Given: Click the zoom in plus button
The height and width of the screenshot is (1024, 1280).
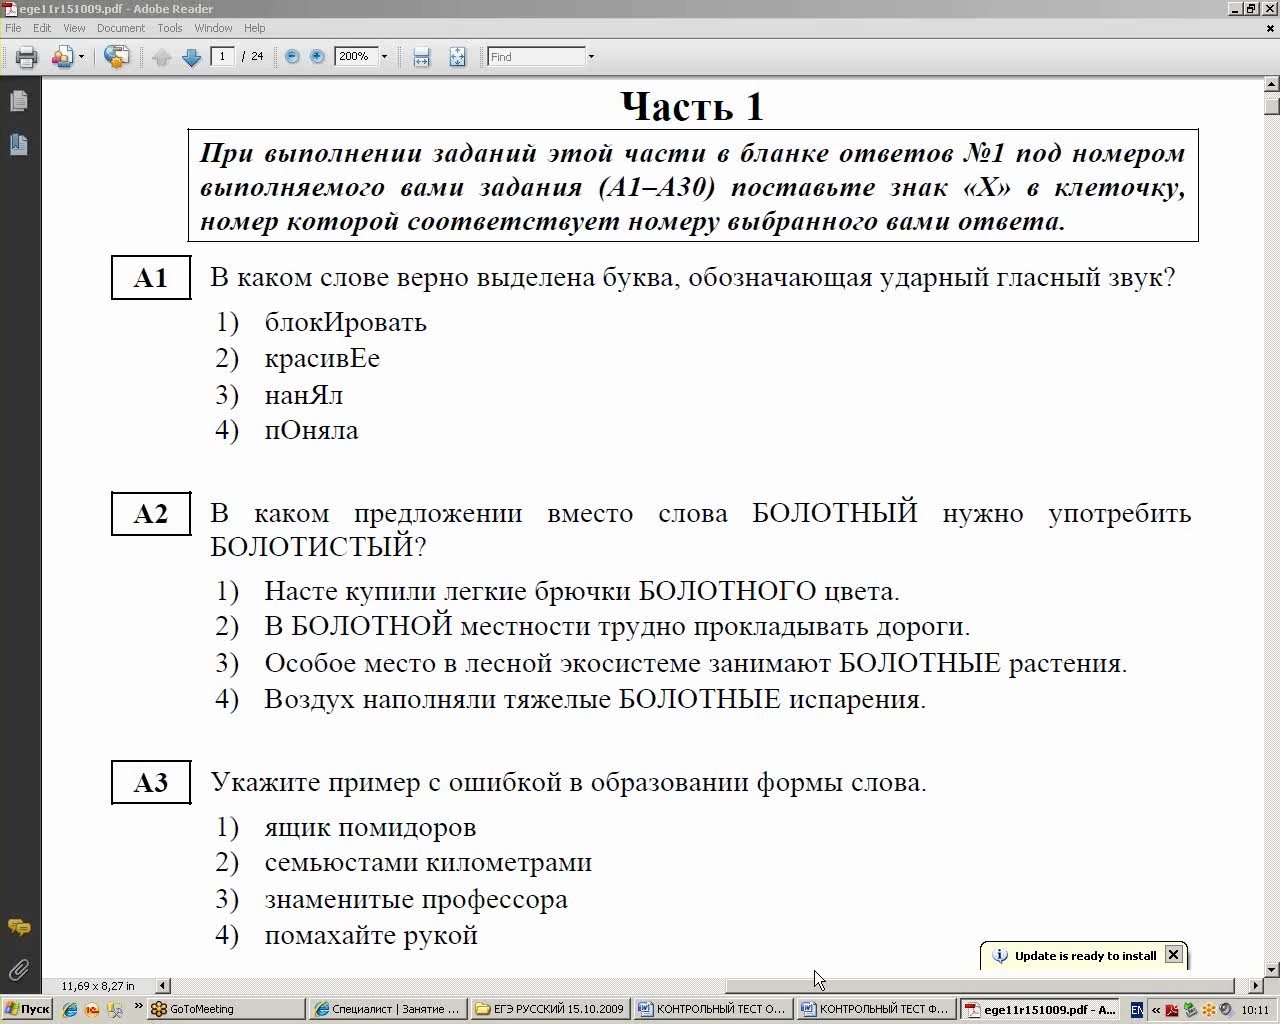Looking at the screenshot, I should click(x=317, y=57).
